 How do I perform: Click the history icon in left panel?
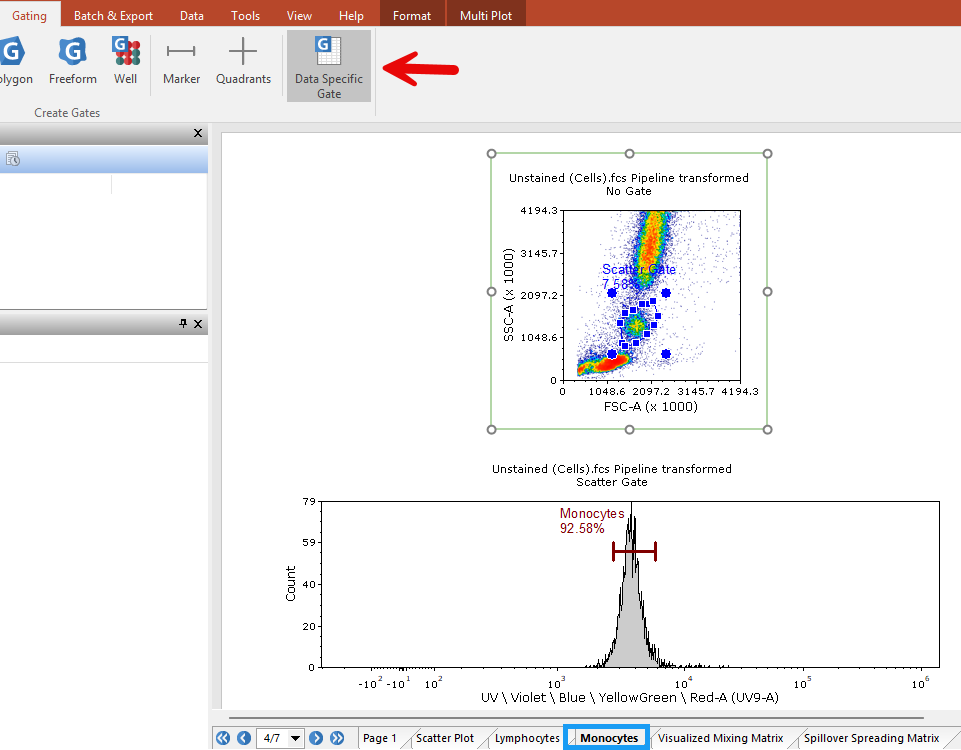click(x=13, y=159)
